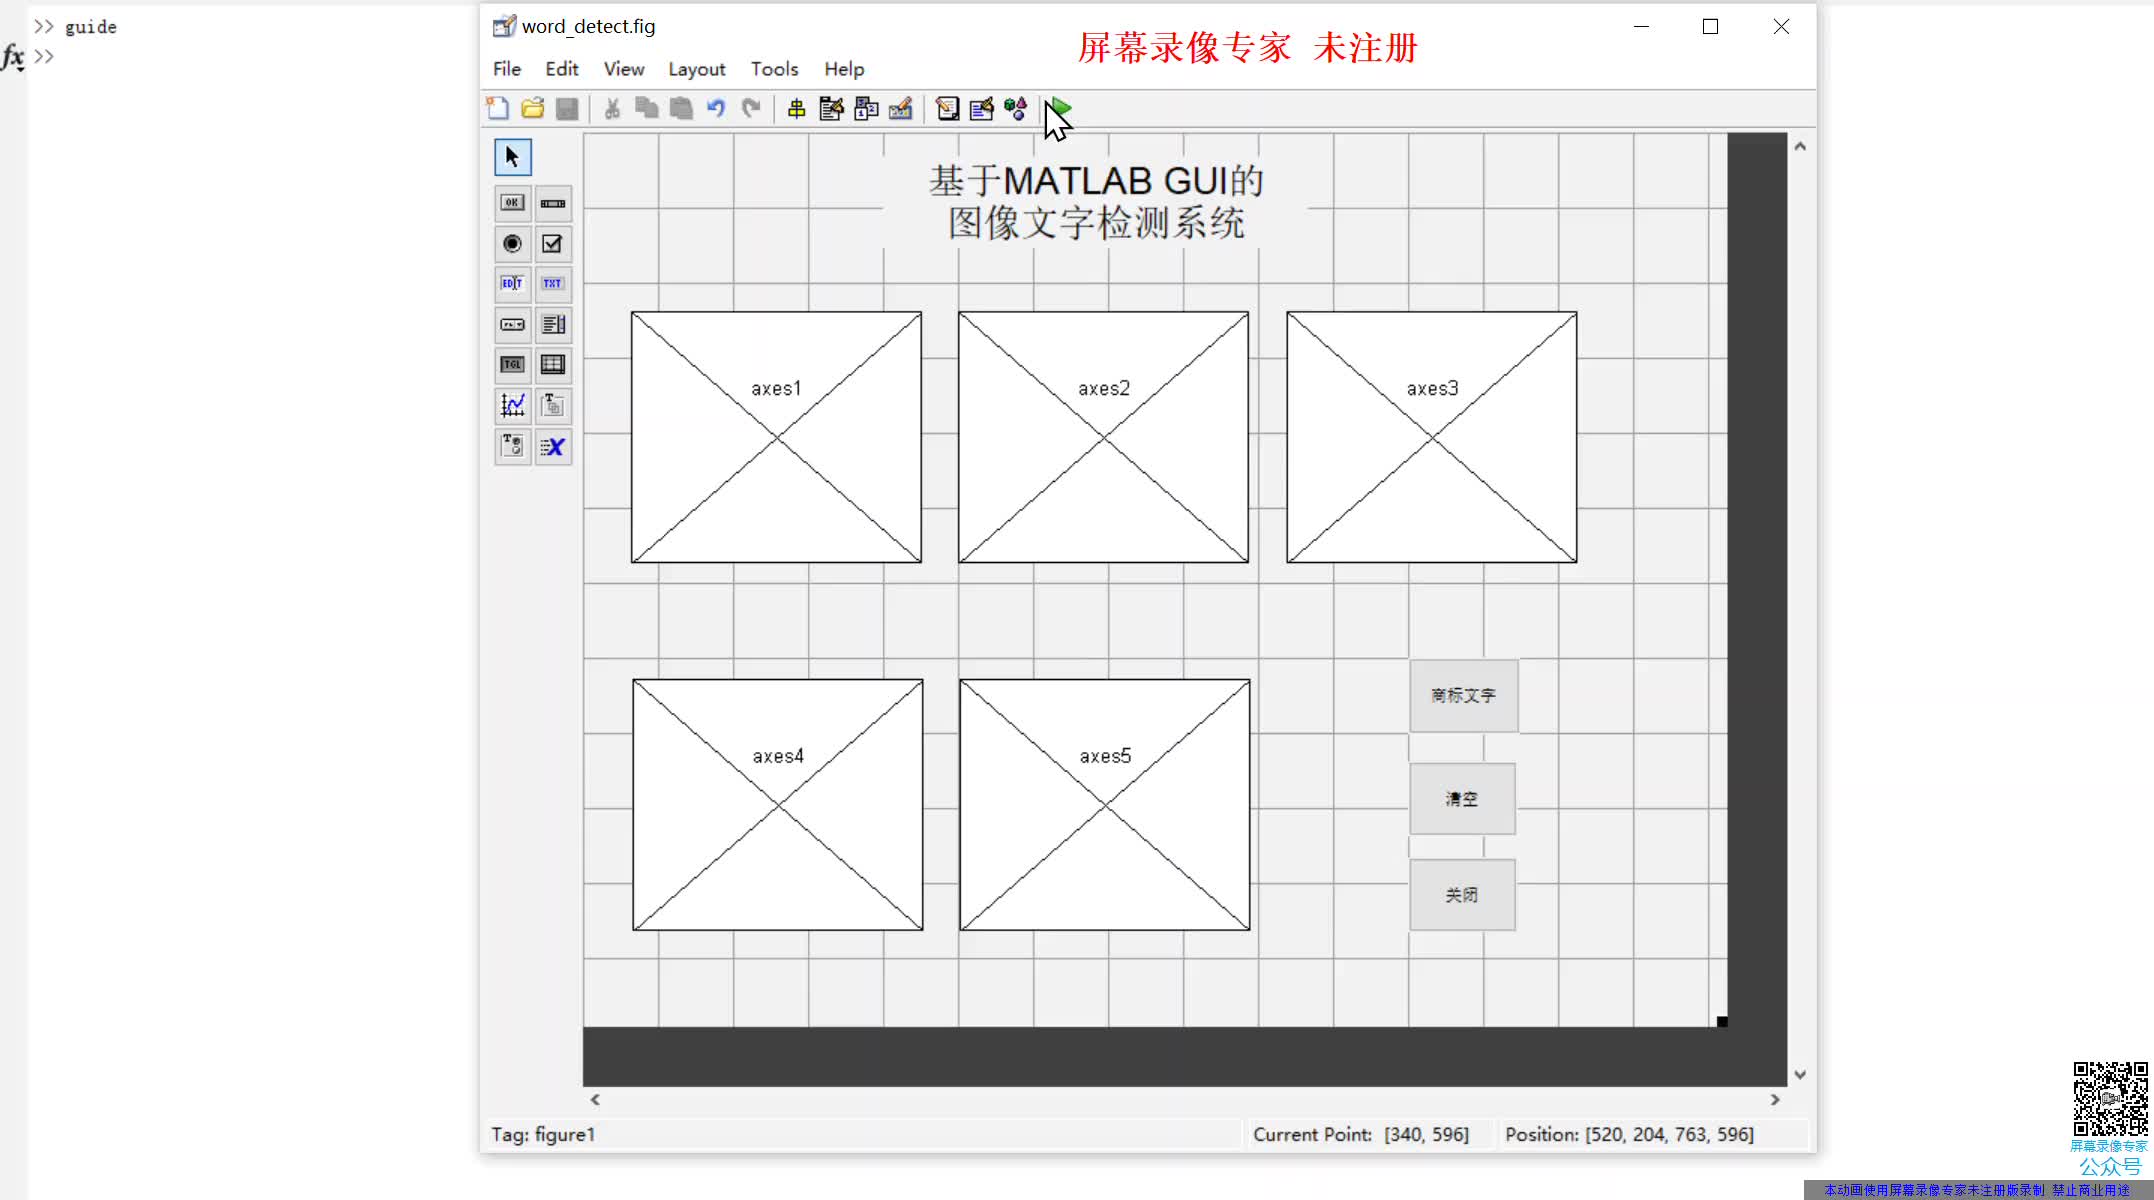This screenshot has height=1200, width=2154.
Task: Click the undo button in toolbar
Action: click(715, 108)
